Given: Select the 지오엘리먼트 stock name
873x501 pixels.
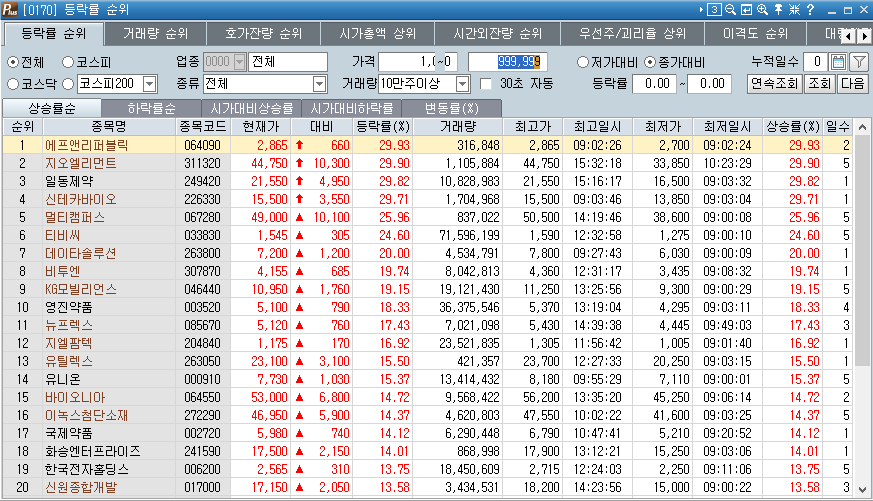Looking at the screenshot, I should click(x=81, y=164).
